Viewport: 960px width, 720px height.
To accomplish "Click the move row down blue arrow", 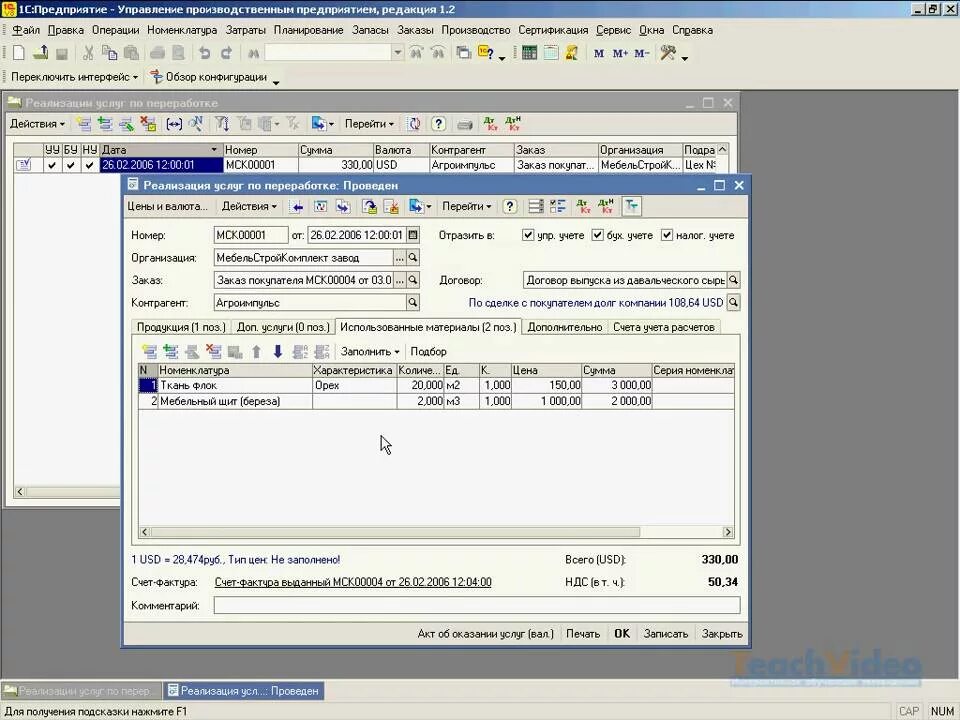I will pyautogui.click(x=277, y=351).
